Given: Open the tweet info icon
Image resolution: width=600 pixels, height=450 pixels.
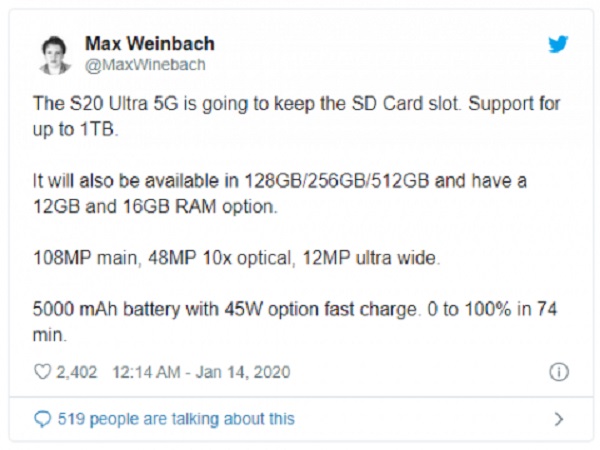Looking at the screenshot, I should click(558, 372).
